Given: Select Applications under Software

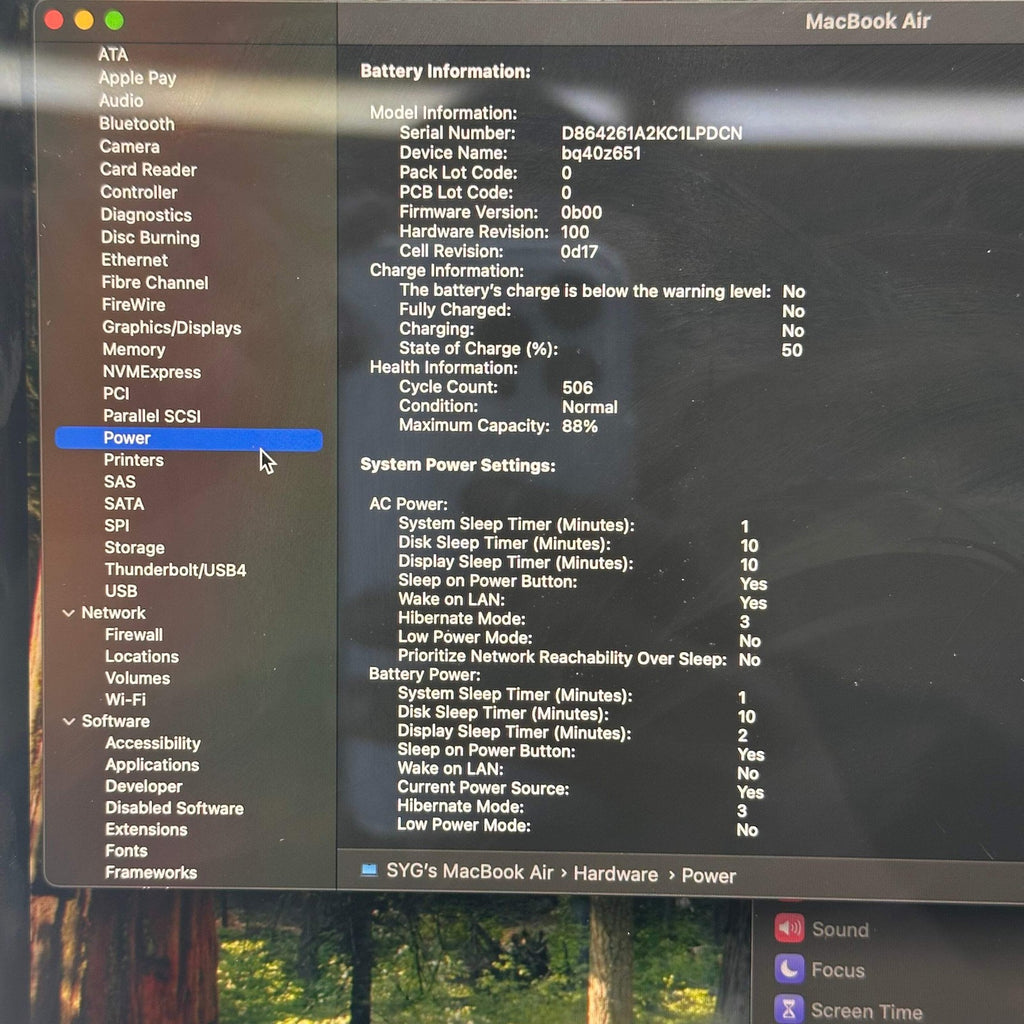Looking at the screenshot, I should click(152, 765).
